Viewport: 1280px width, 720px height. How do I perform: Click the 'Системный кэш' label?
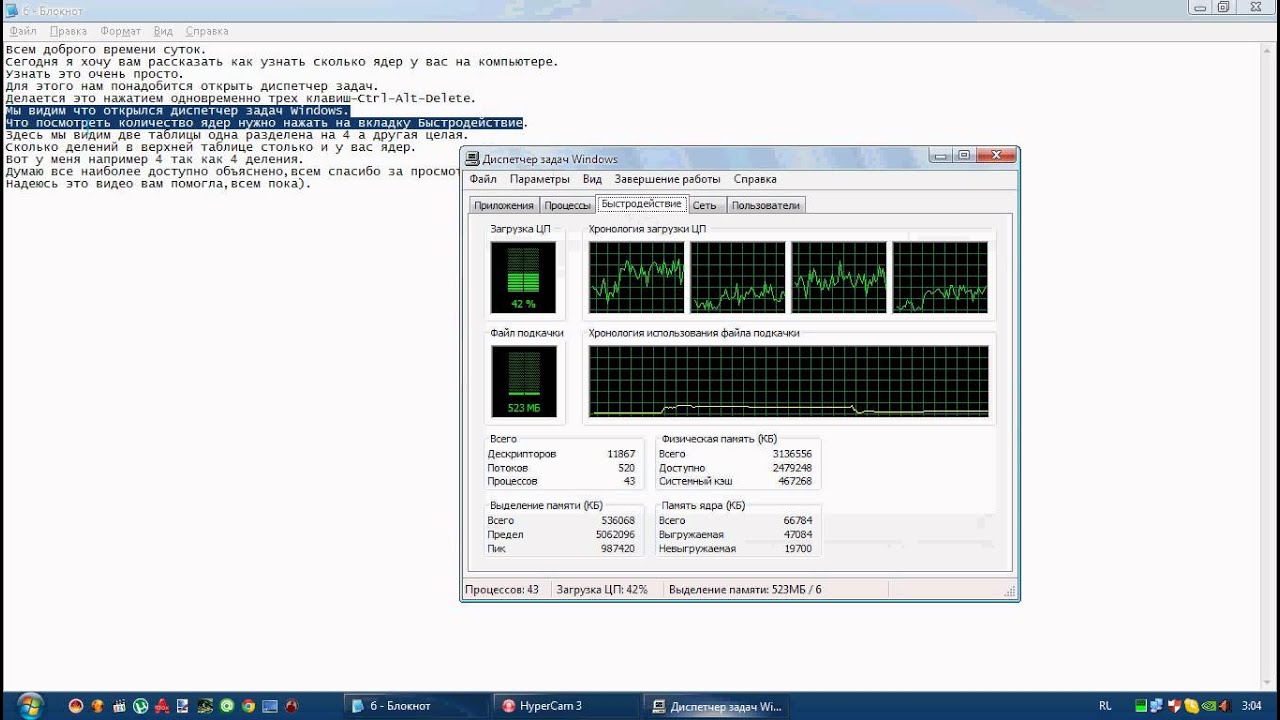695,482
